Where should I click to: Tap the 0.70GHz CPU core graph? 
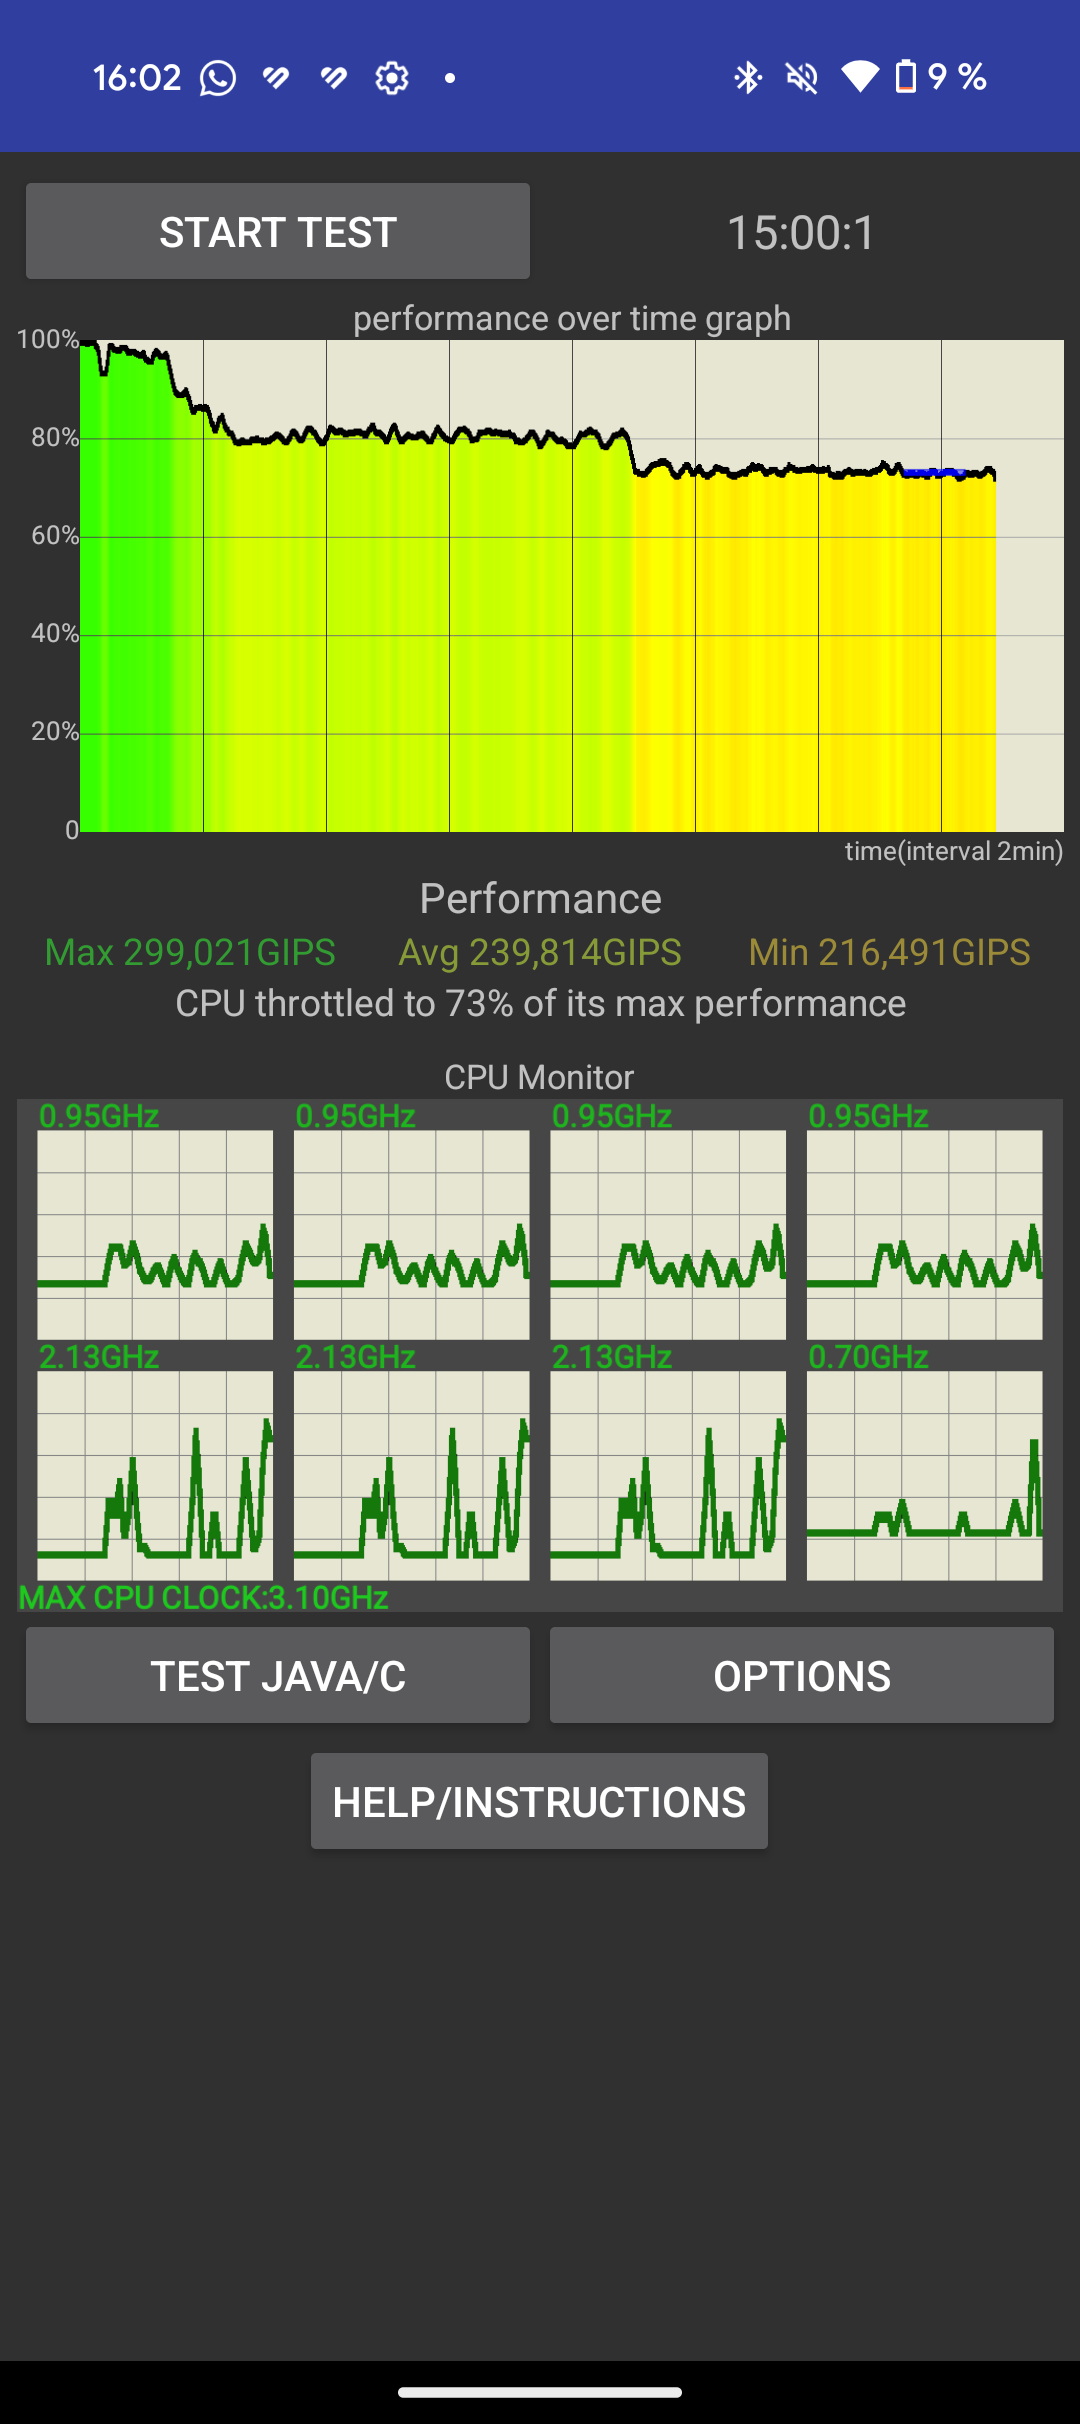click(x=924, y=1475)
